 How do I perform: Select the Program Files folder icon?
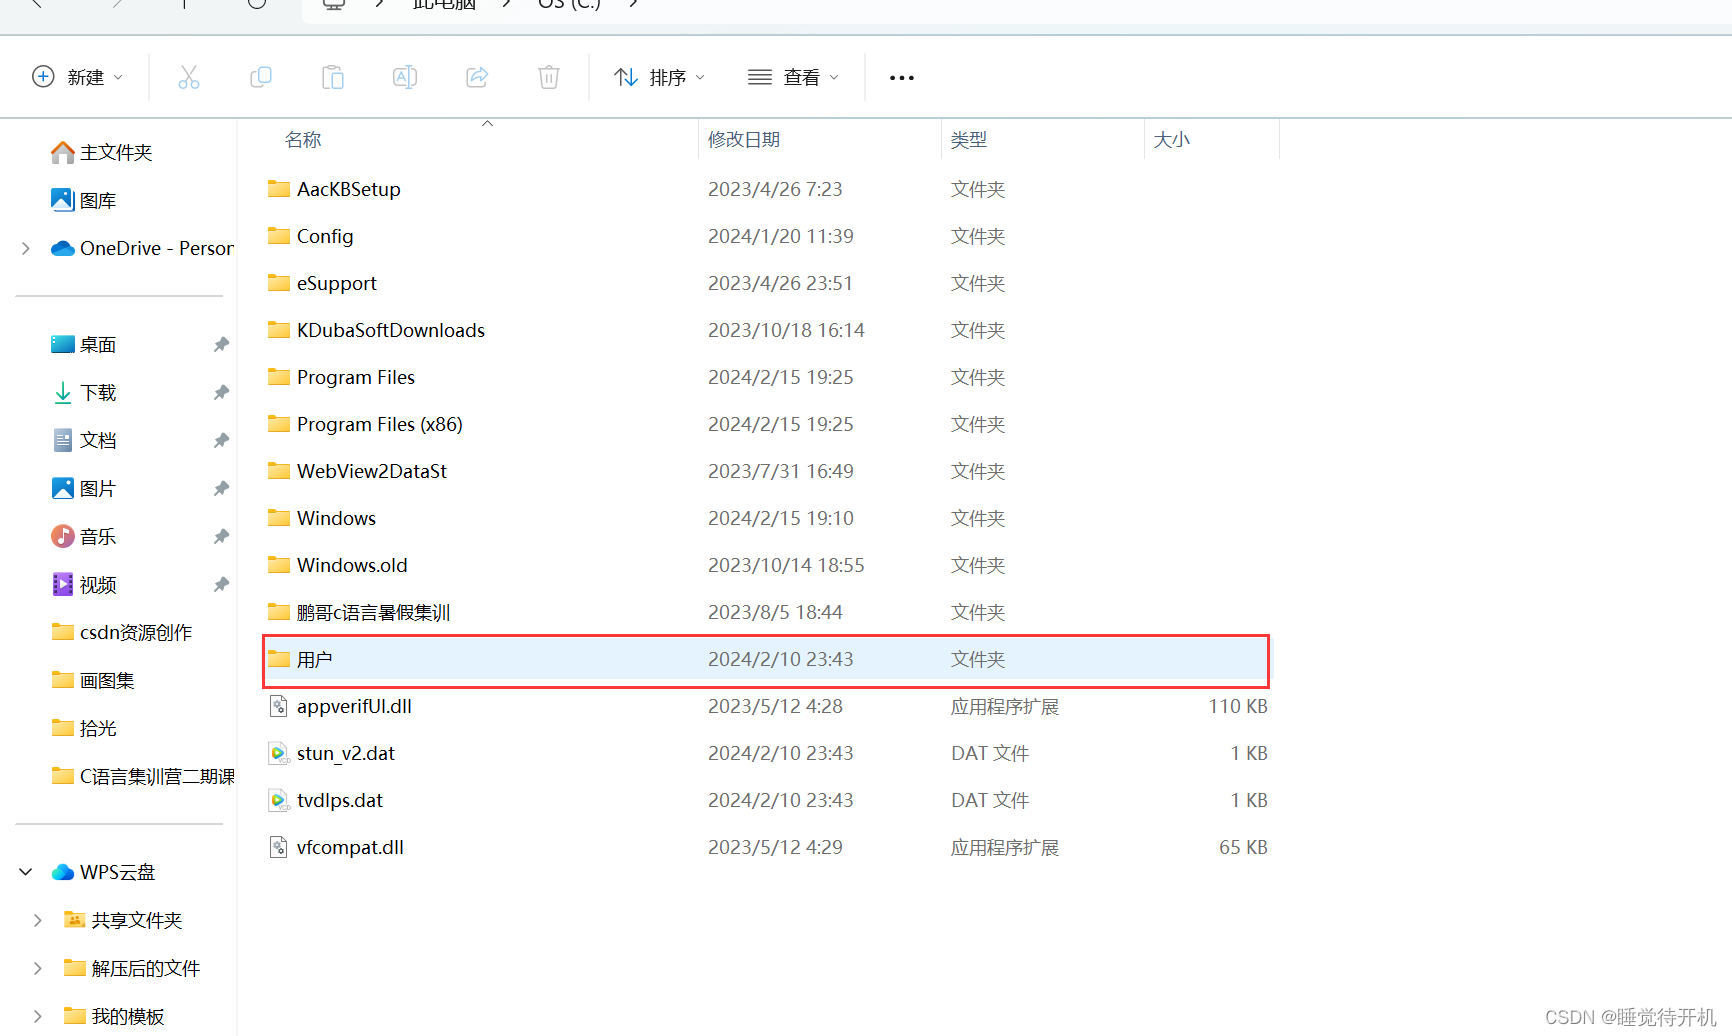tap(279, 377)
